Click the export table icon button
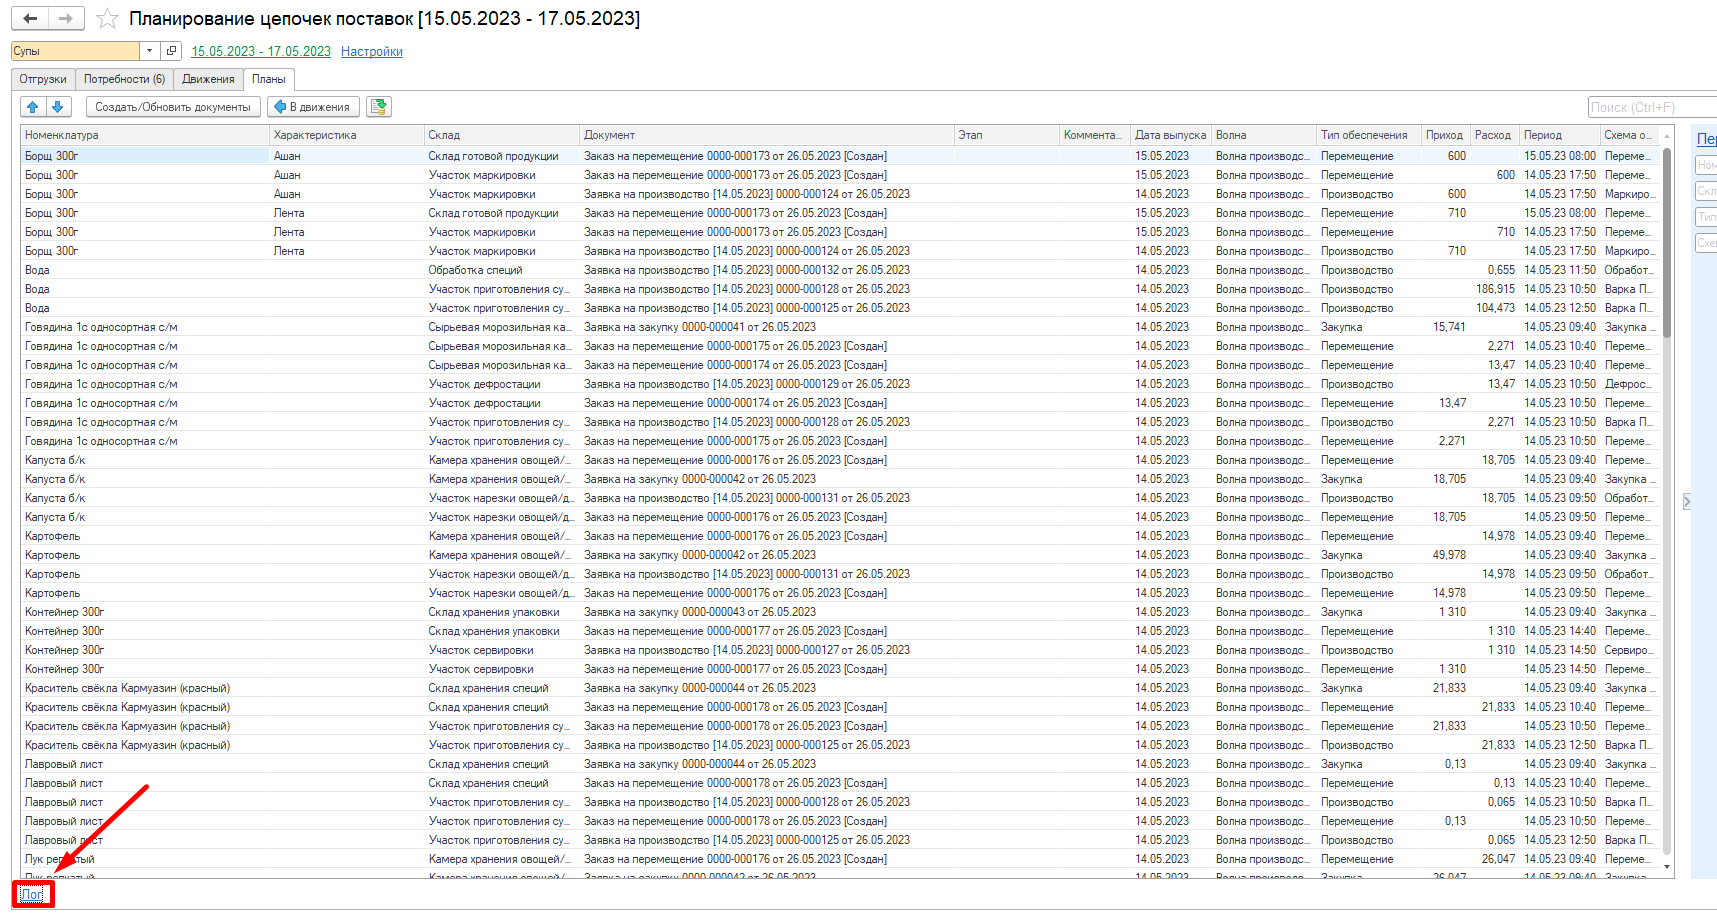Viewport: 1717px width, 922px height. [379, 107]
